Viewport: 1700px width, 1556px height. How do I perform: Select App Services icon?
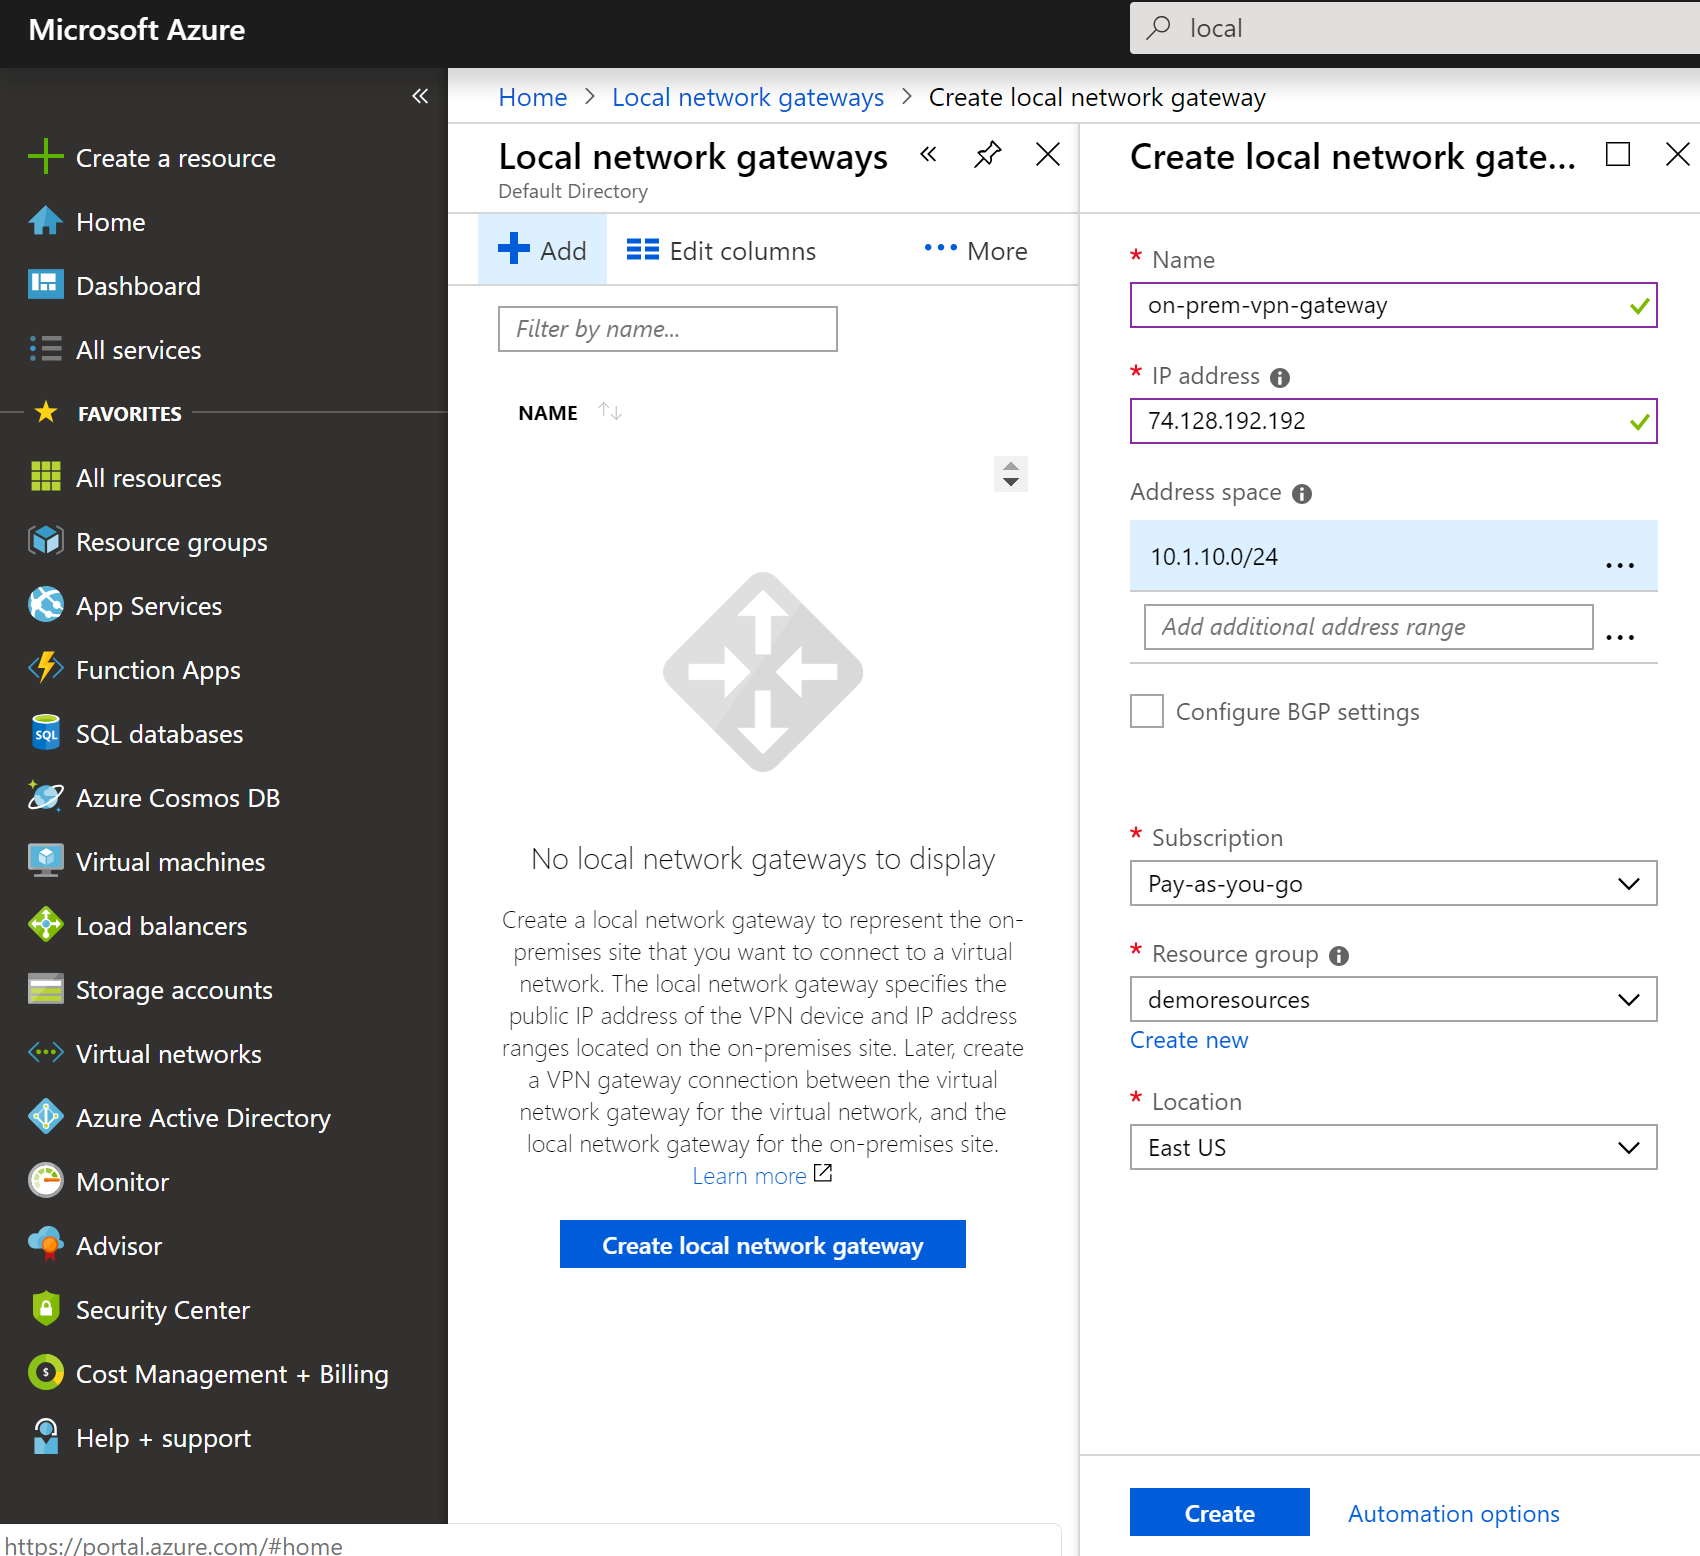pos(45,605)
